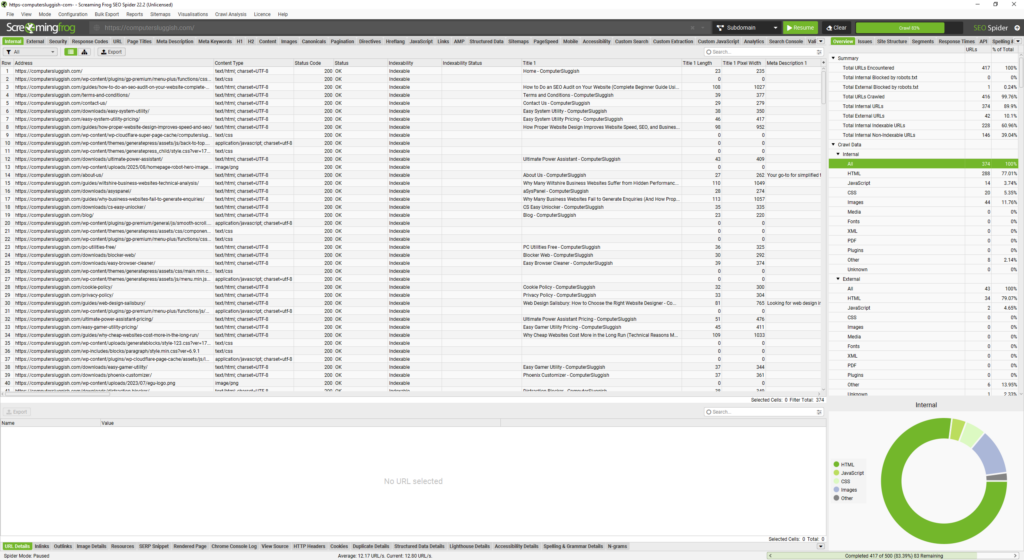
Task: Open the File menu
Action: pyautogui.click(x=10, y=14)
